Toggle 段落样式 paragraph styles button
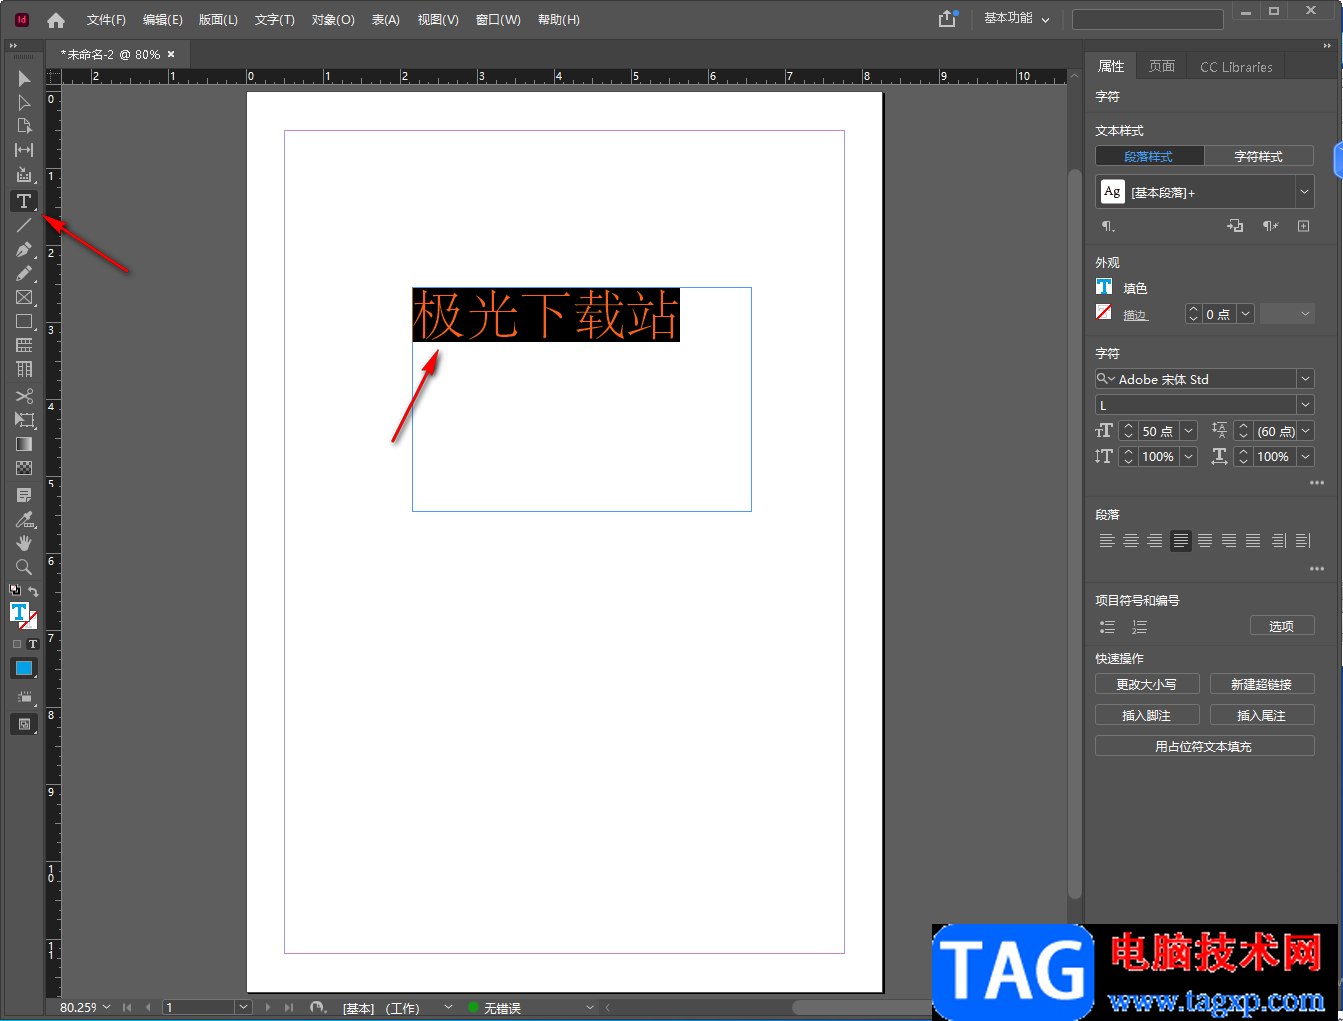 click(1149, 156)
